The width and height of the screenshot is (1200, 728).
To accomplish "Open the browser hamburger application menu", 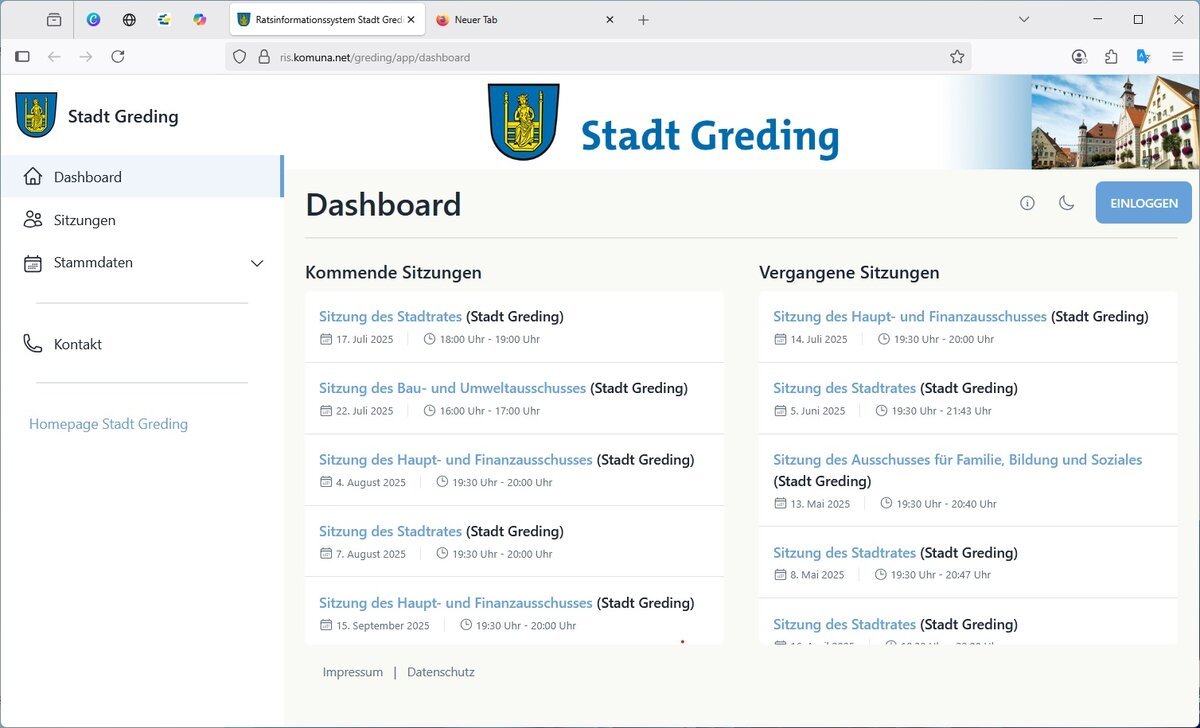I will pyautogui.click(x=1177, y=57).
